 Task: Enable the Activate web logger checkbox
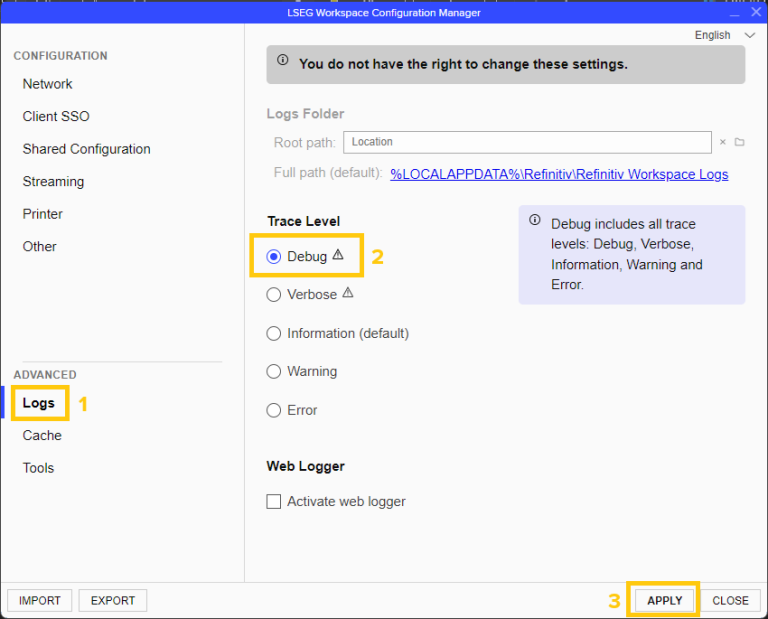click(x=274, y=502)
